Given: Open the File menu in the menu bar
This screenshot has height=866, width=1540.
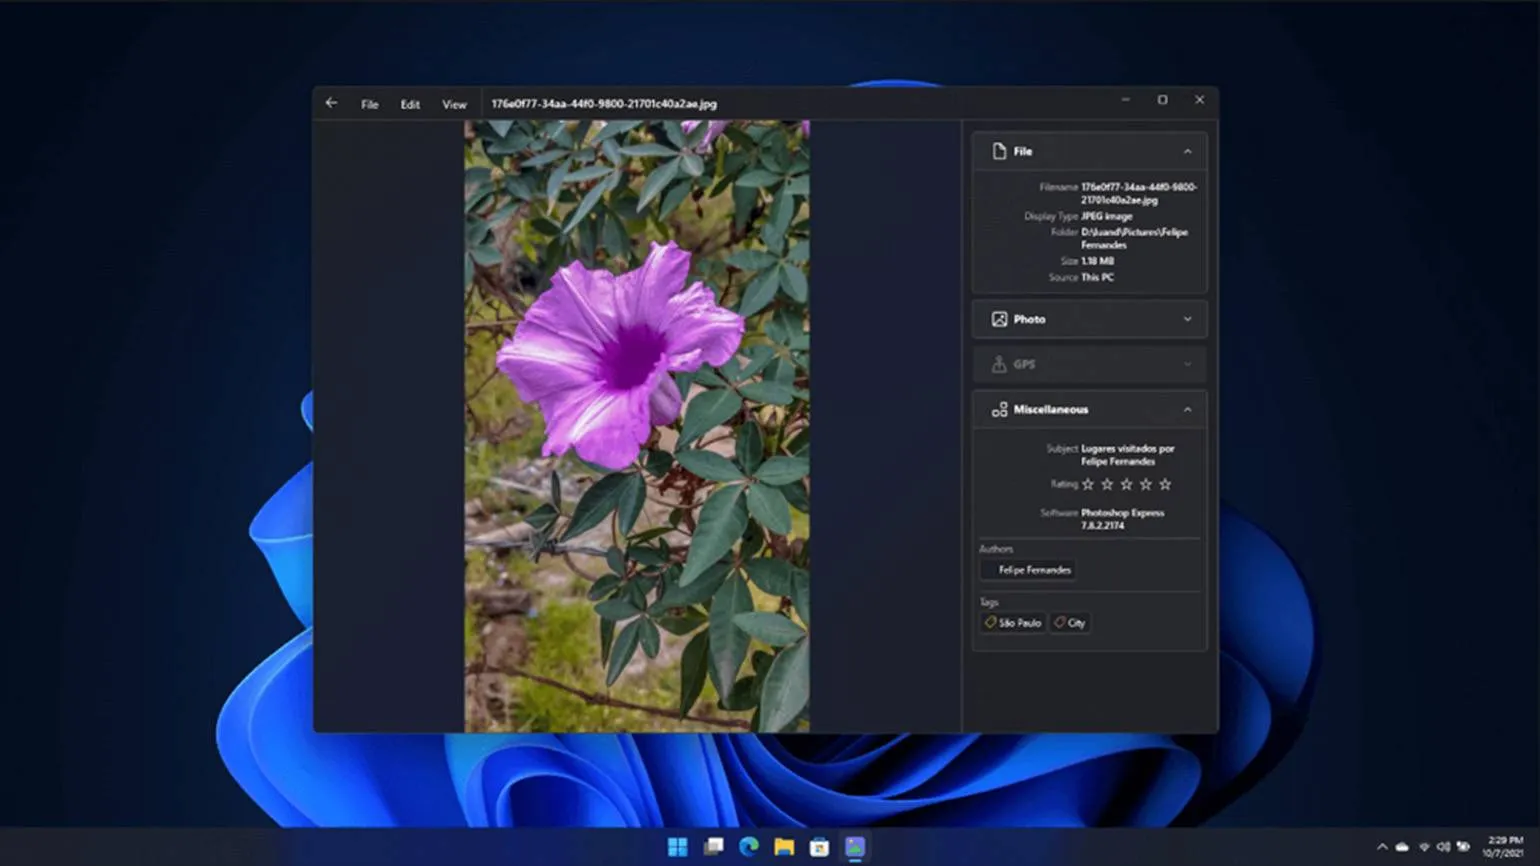Looking at the screenshot, I should coord(369,104).
